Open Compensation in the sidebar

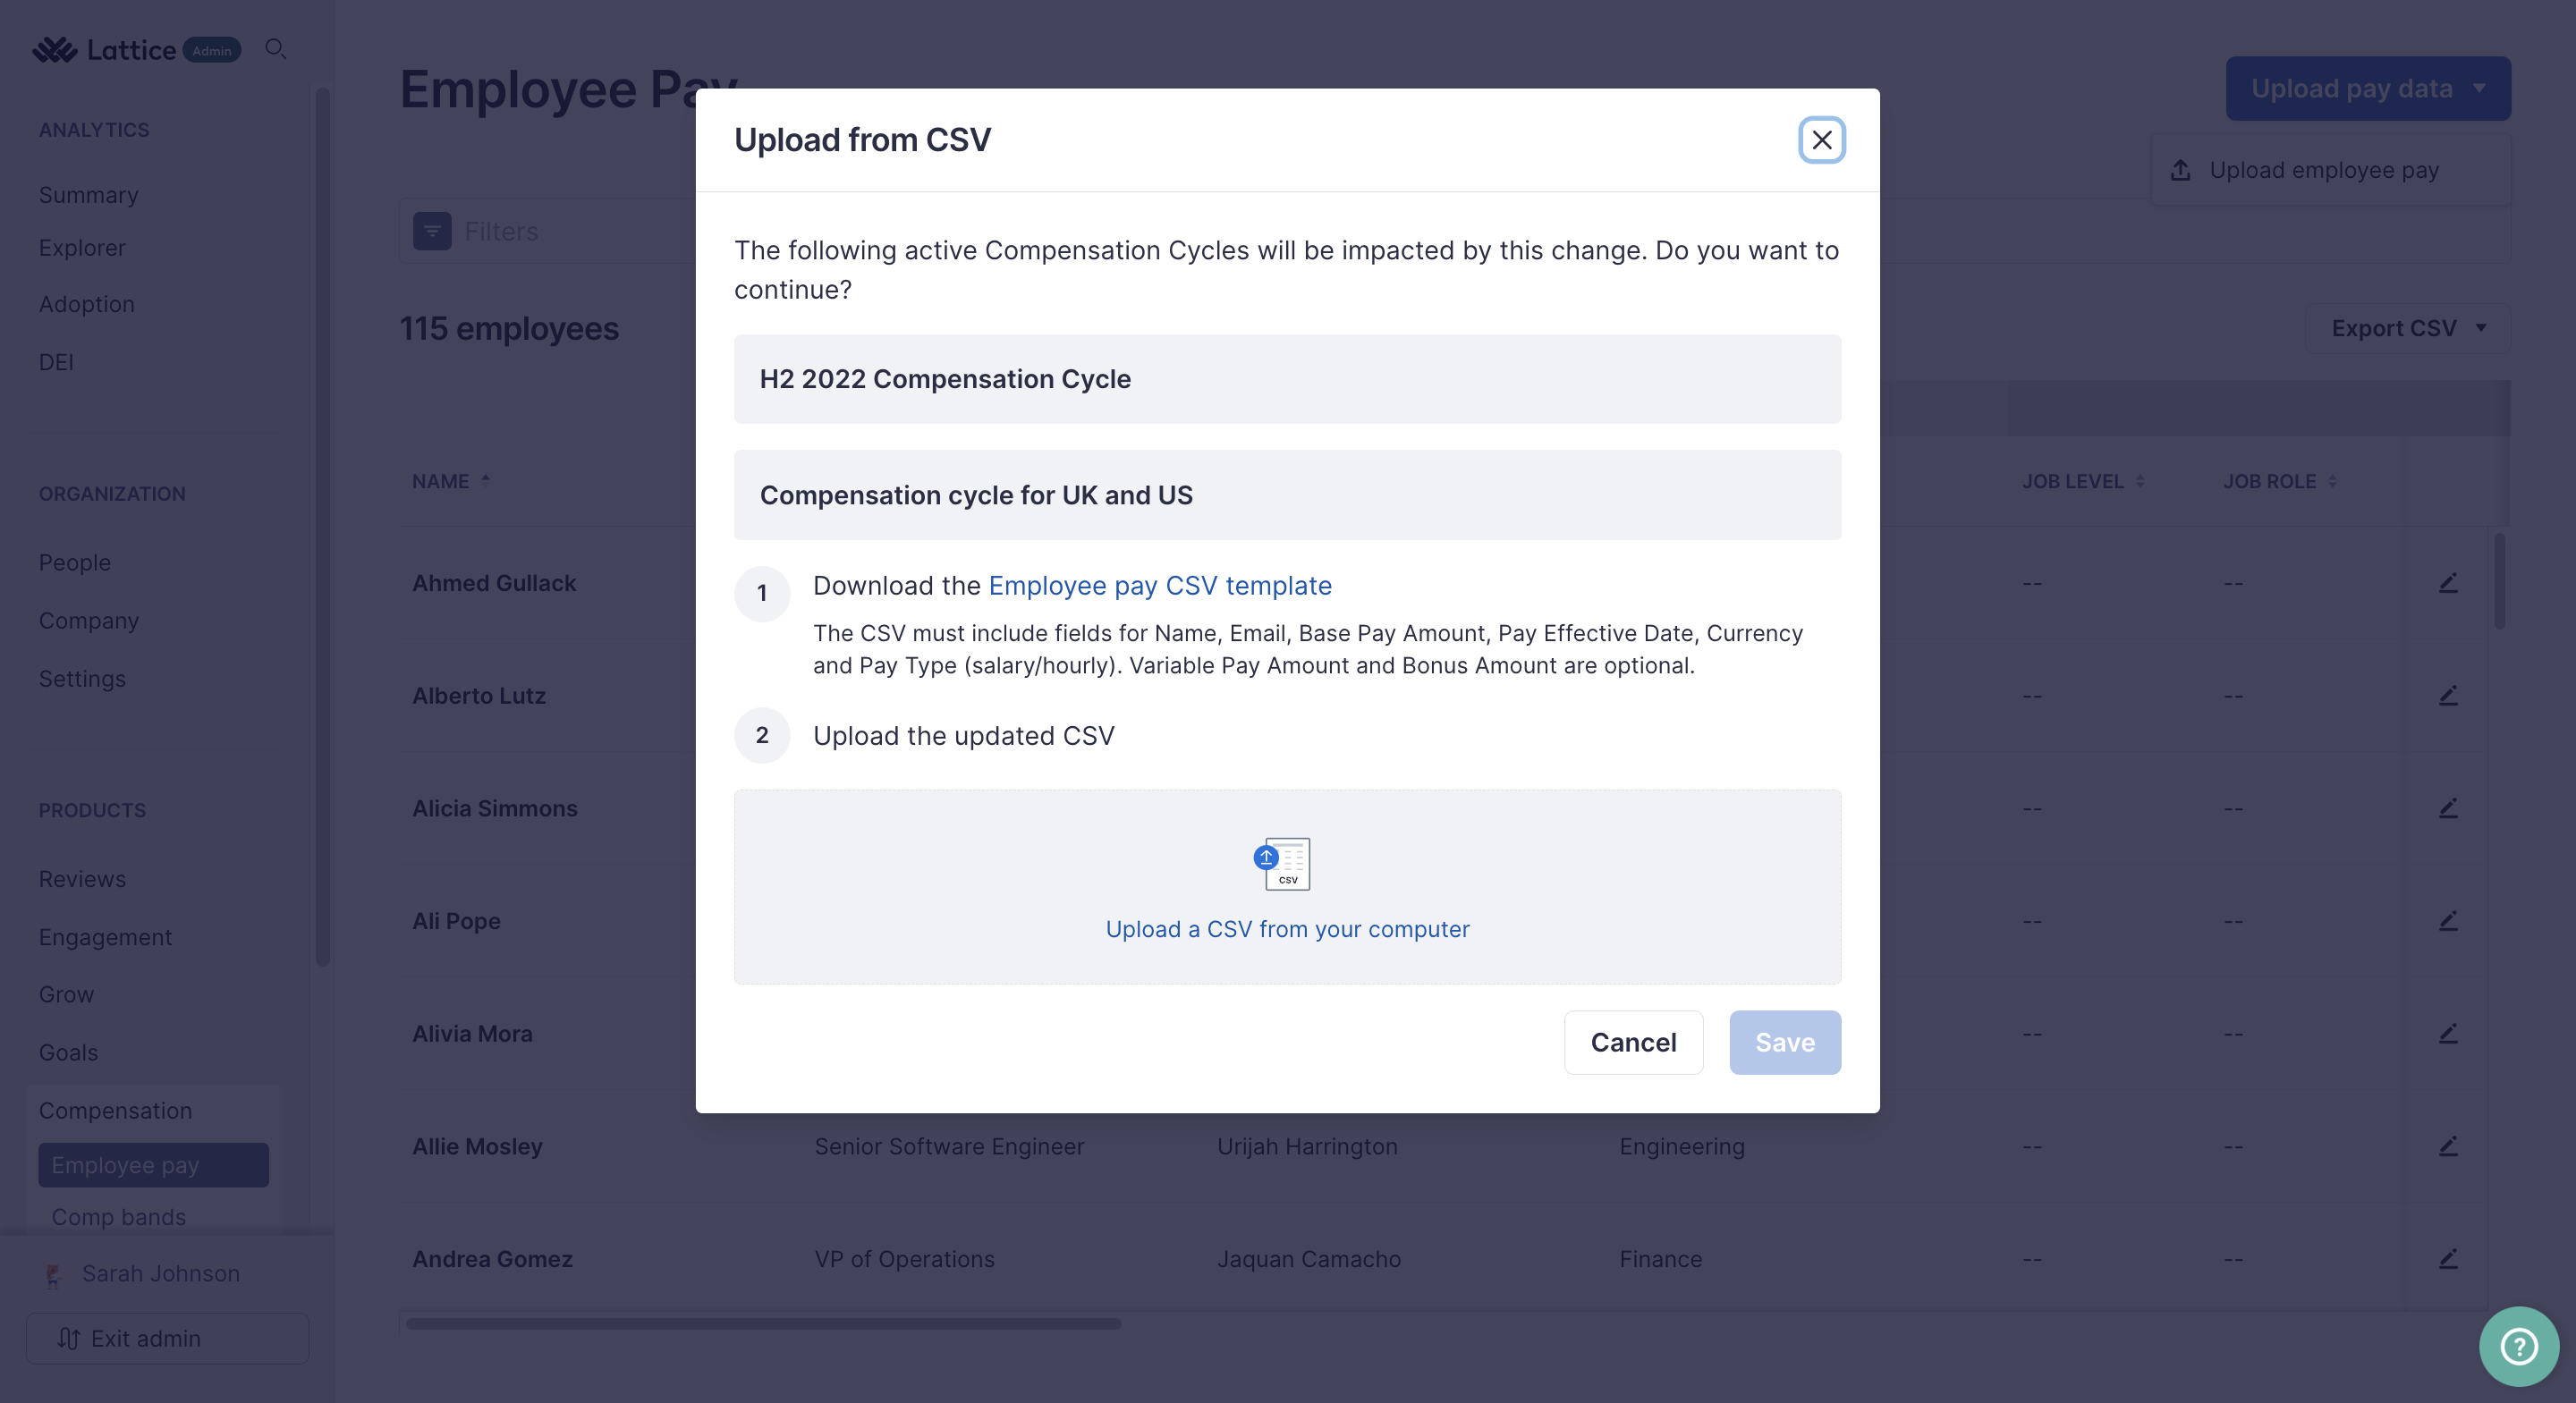[115, 1110]
